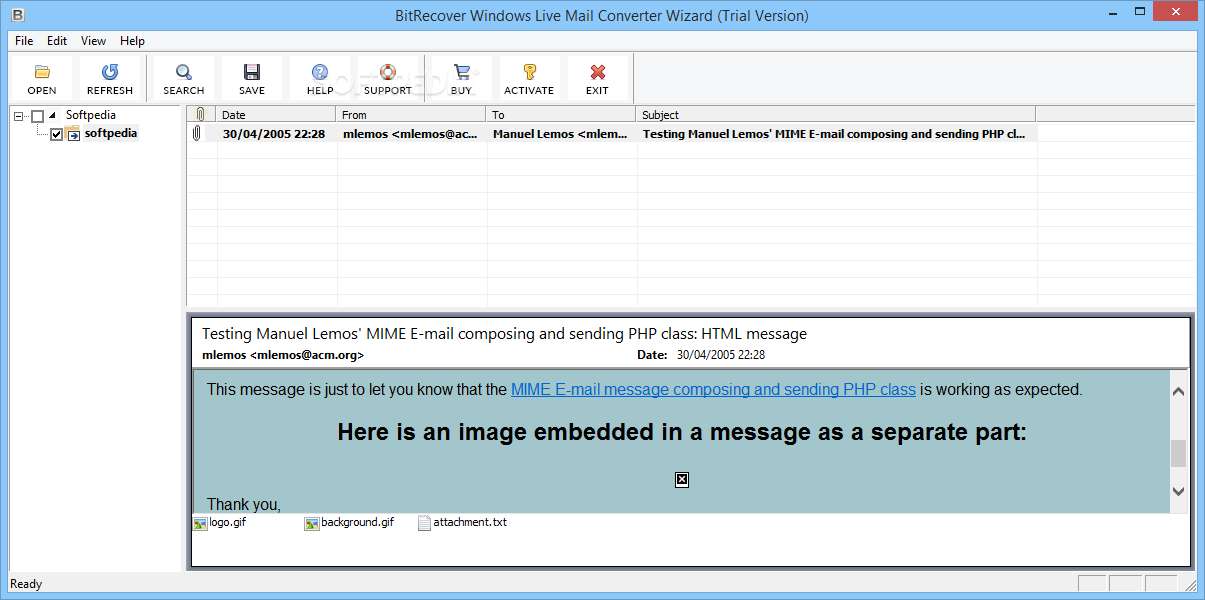Open the View menu
The image size is (1205, 600).
point(93,41)
